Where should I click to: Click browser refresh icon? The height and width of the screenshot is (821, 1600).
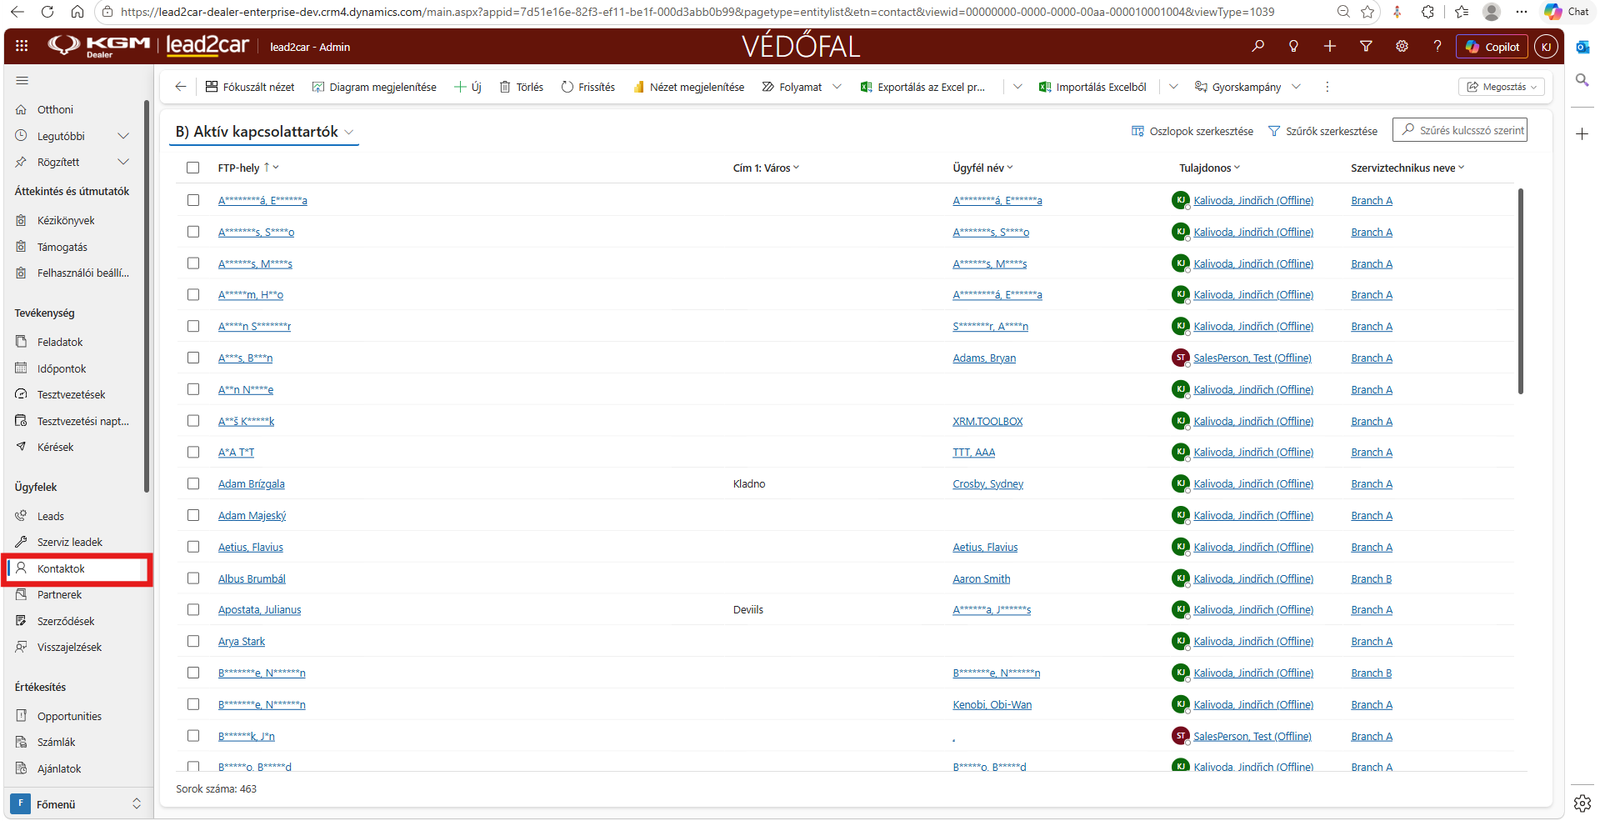point(47,12)
